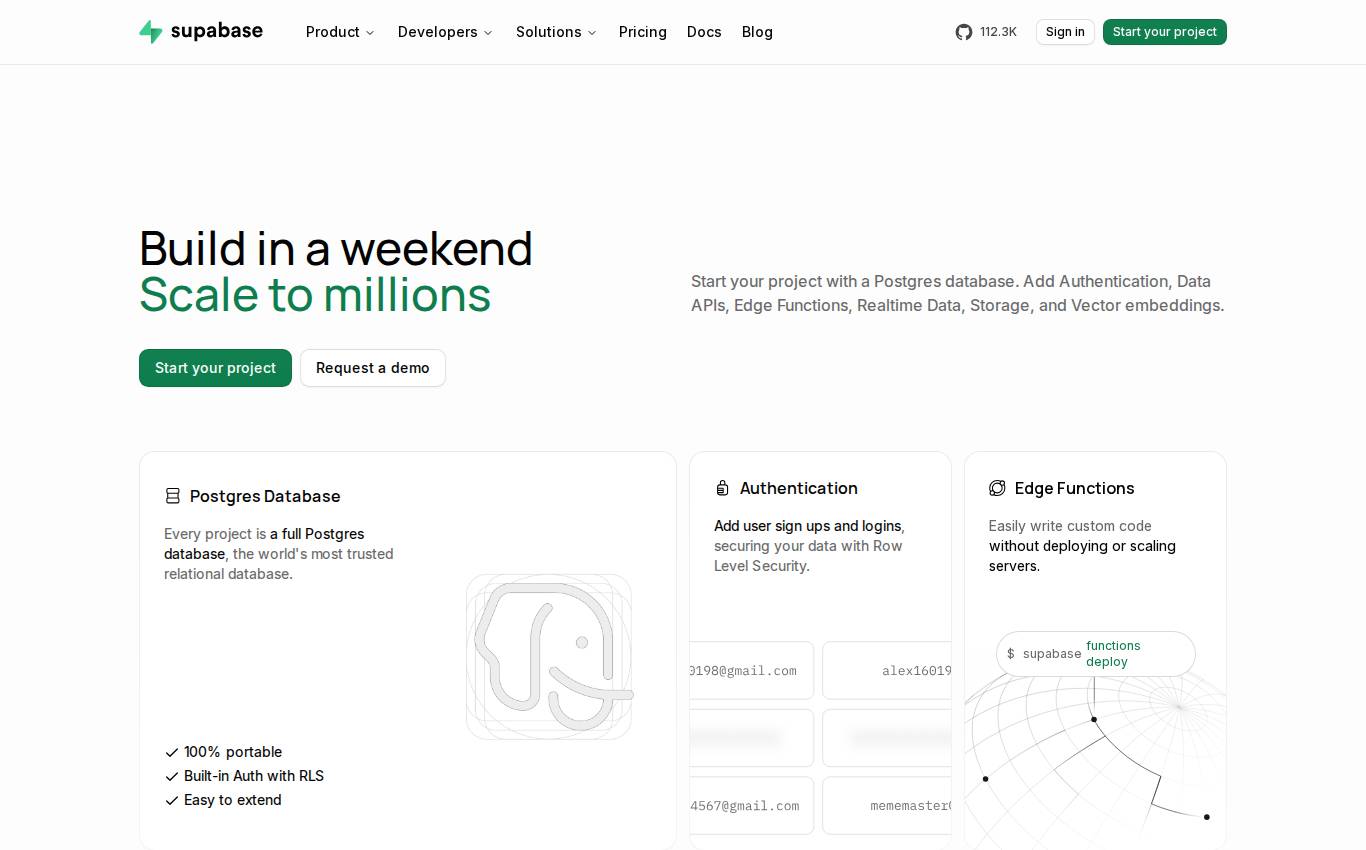This screenshot has height=850, width=1366.
Task: Expand the Developers dropdown menu
Action: tap(445, 32)
